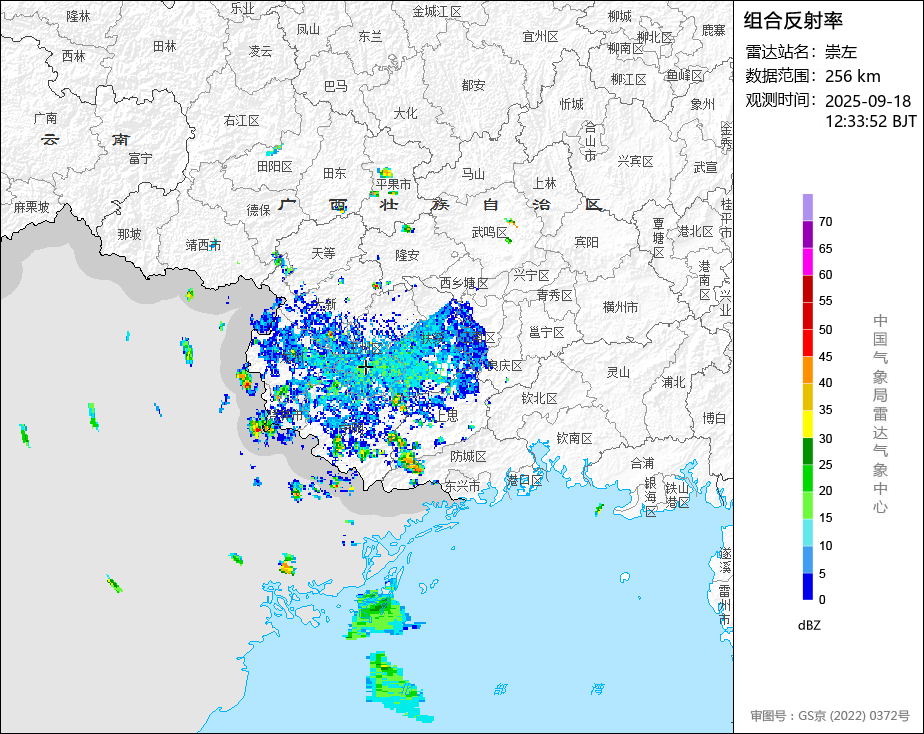Click the legend value '25'
The width and height of the screenshot is (924, 734).
(826, 465)
